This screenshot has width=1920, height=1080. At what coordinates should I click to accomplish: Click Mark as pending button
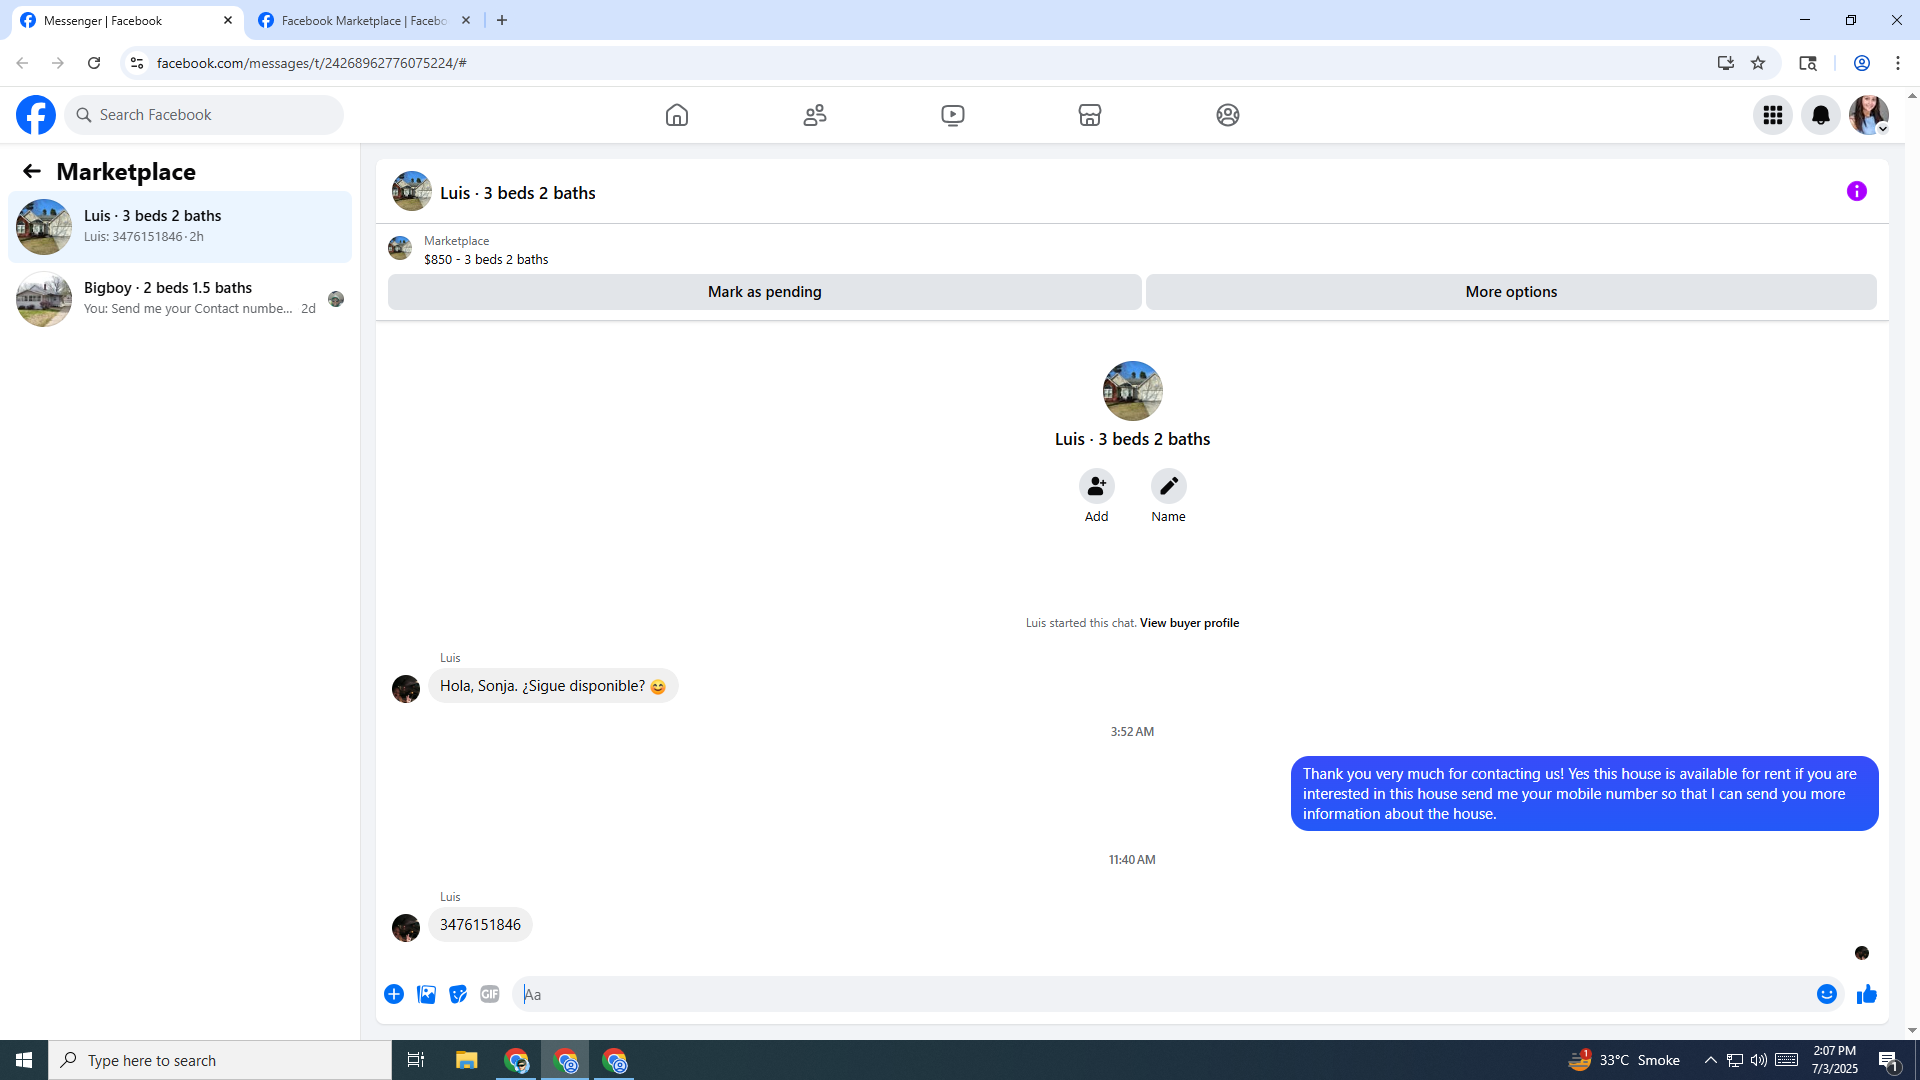[x=764, y=292]
